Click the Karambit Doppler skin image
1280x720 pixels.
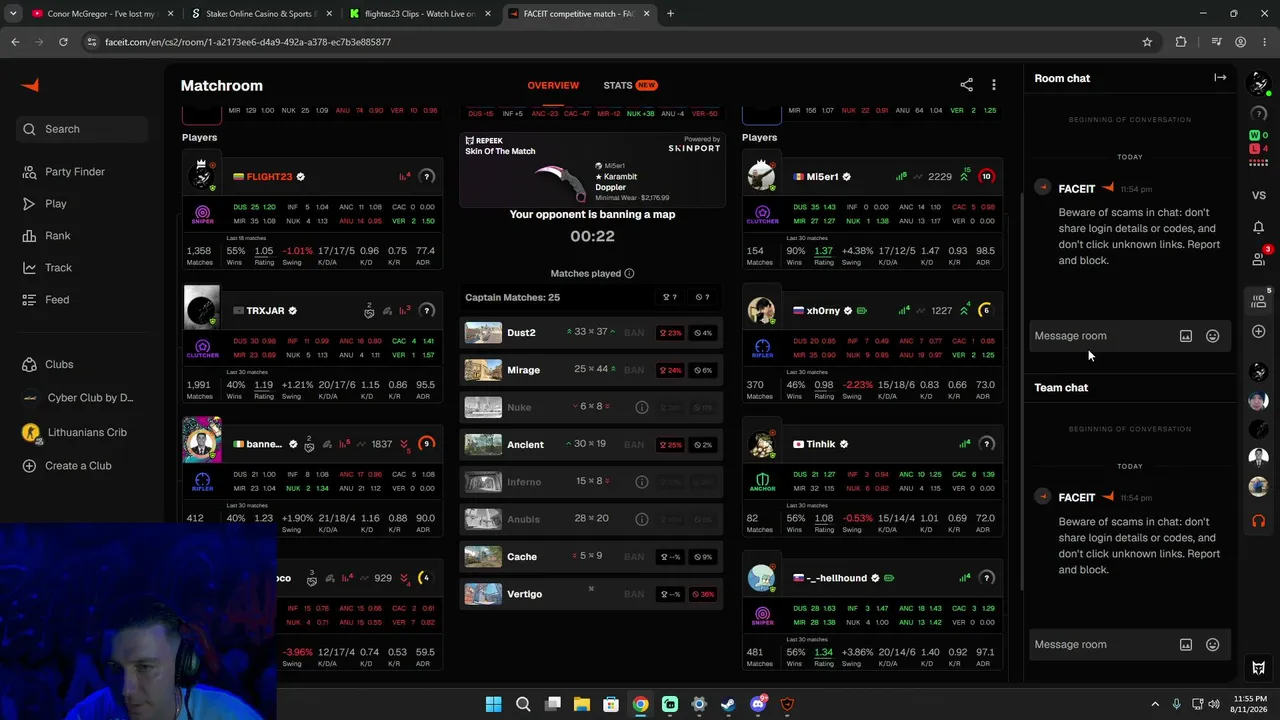click(x=562, y=182)
